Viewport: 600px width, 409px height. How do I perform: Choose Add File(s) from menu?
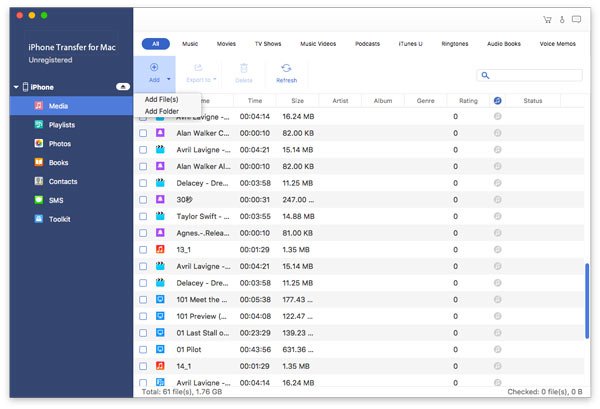click(161, 99)
